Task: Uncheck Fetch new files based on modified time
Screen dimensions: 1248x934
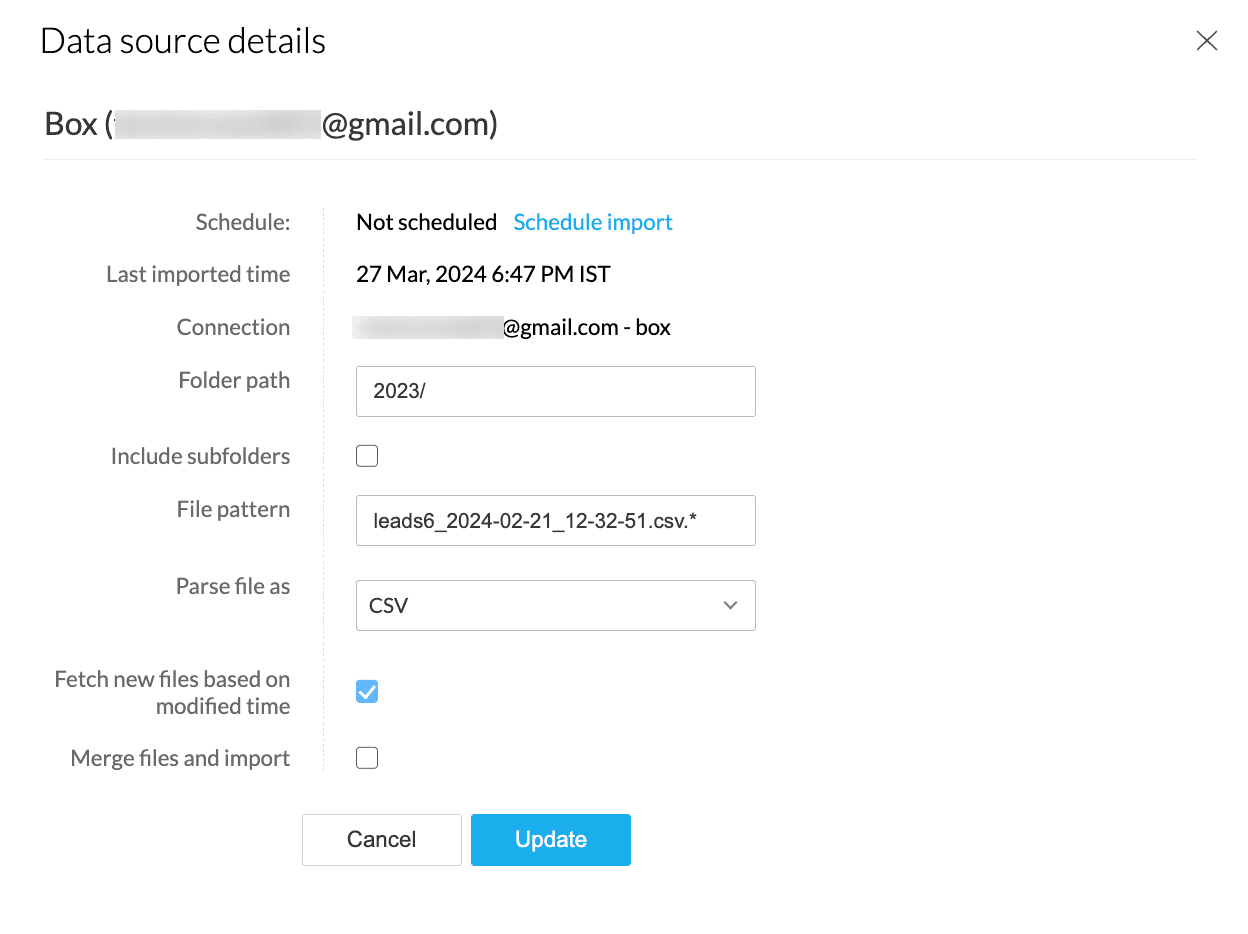Action: [x=367, y=692]
